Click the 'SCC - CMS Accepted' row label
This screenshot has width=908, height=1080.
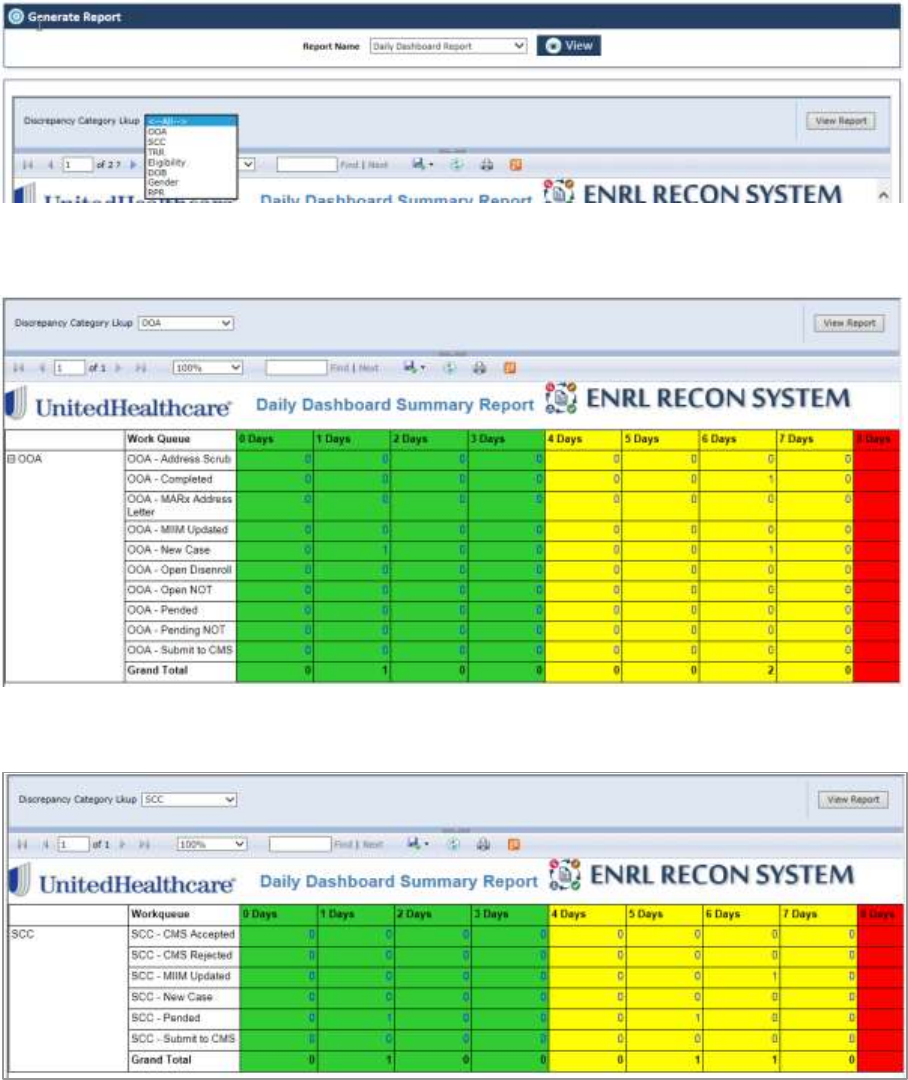183,935
